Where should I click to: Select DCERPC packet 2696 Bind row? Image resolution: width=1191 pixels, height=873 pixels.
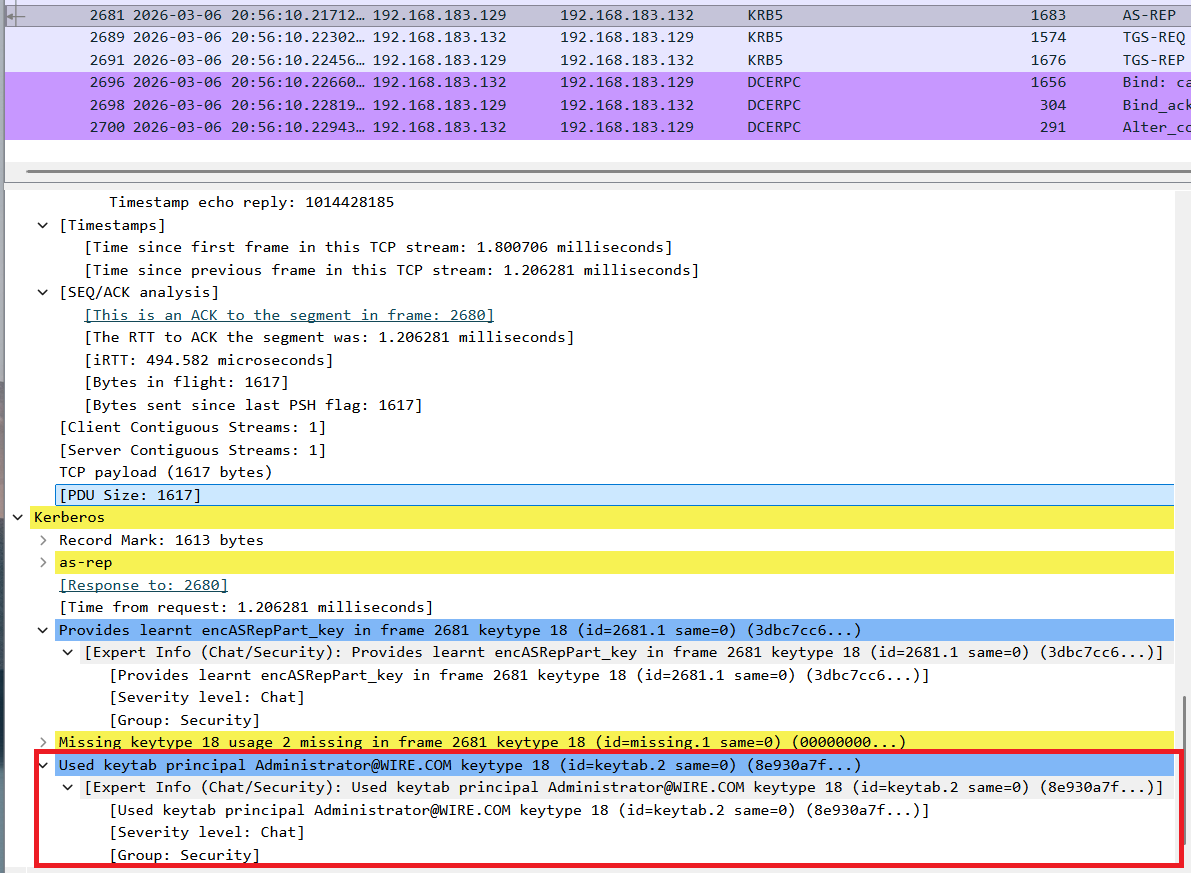(x=598, y=82)
